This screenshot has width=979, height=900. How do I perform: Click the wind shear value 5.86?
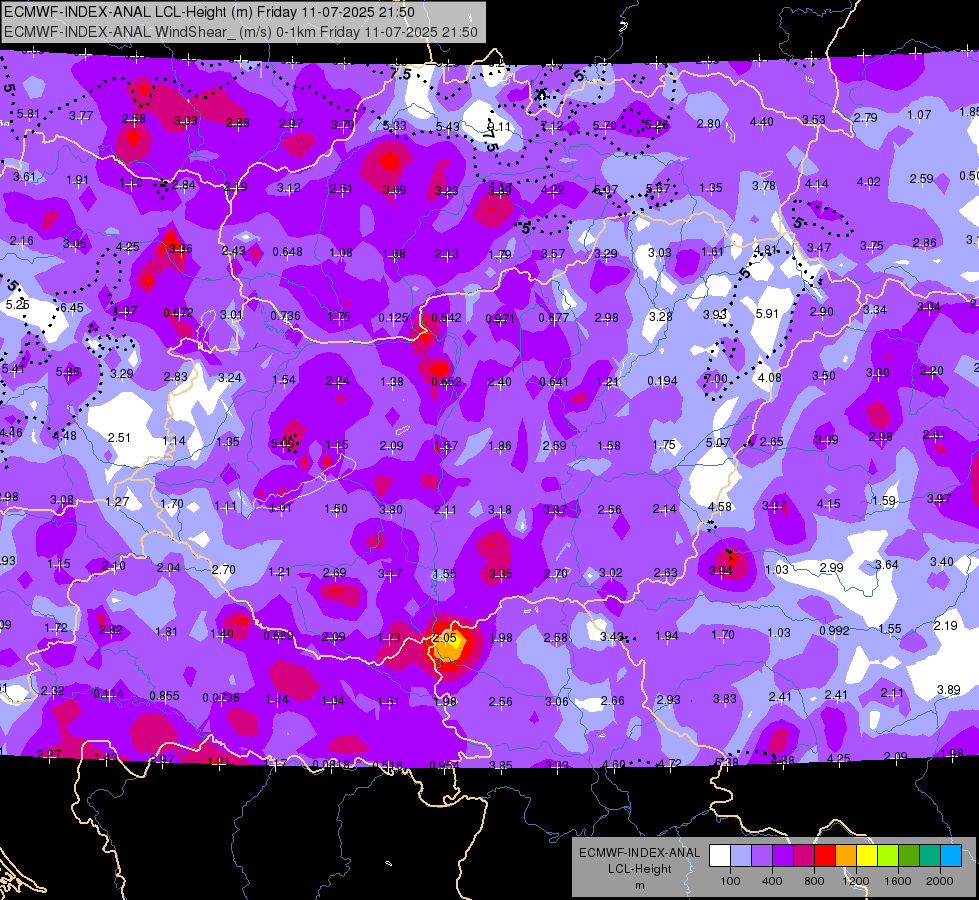pyautogui.click(x=67, y=372)
